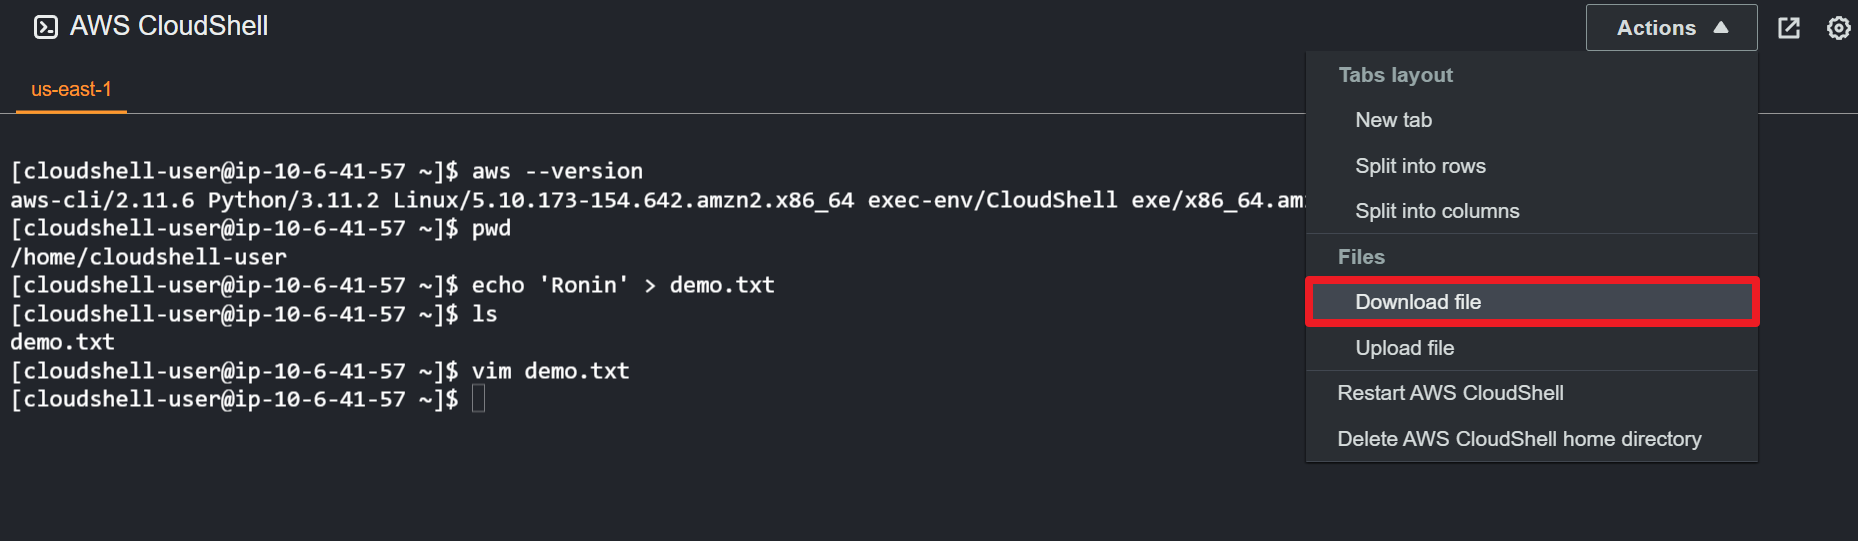Focus the terminal prompt cursor
The width and height of the screenshot is (1858, 541).
pos(478,399)
